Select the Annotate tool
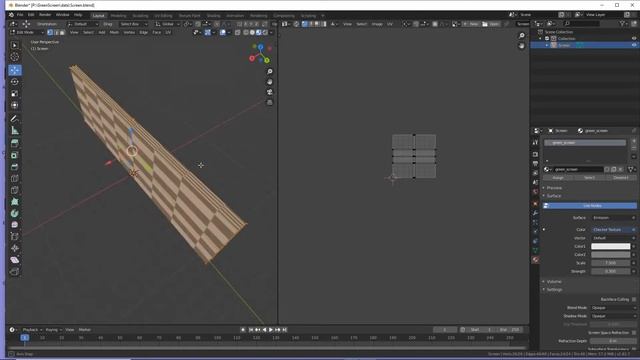This screenshot has width=640, height=360. click(15, 119)
